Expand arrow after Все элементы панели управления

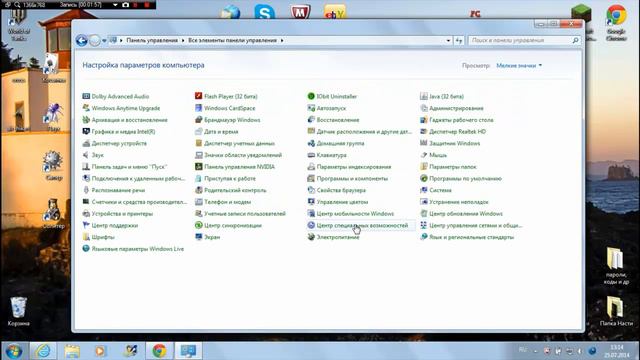282,40
